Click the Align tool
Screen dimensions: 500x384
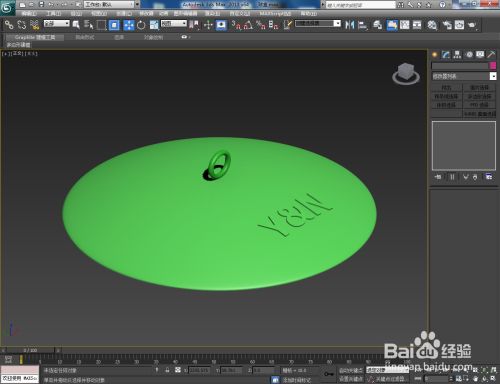(363, 25)
